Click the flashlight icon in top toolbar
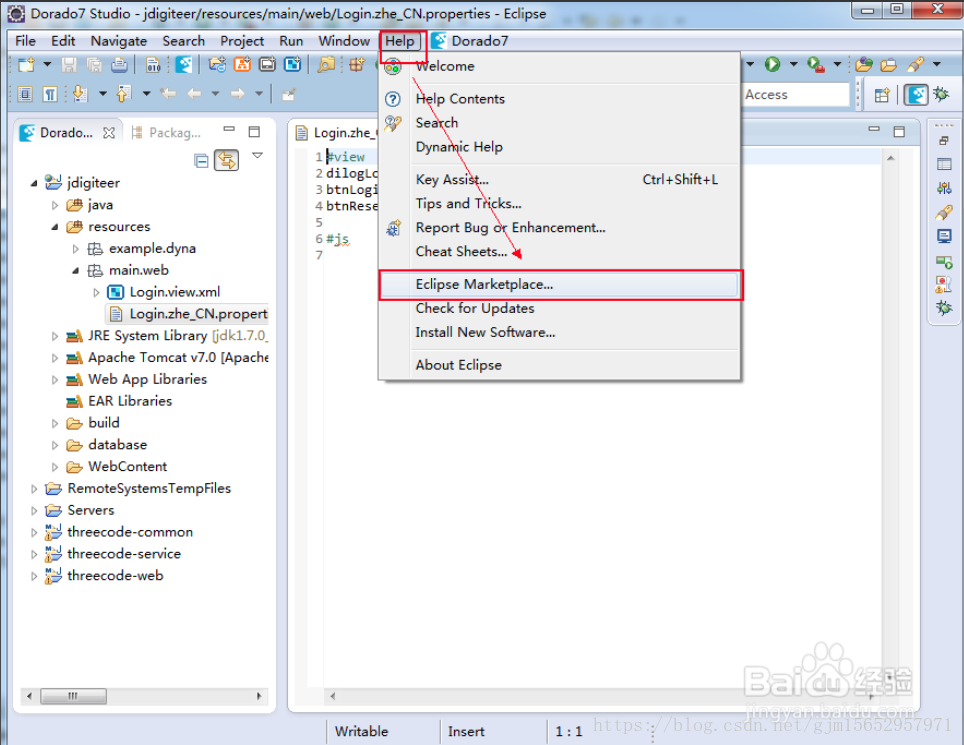 (915, 65)
